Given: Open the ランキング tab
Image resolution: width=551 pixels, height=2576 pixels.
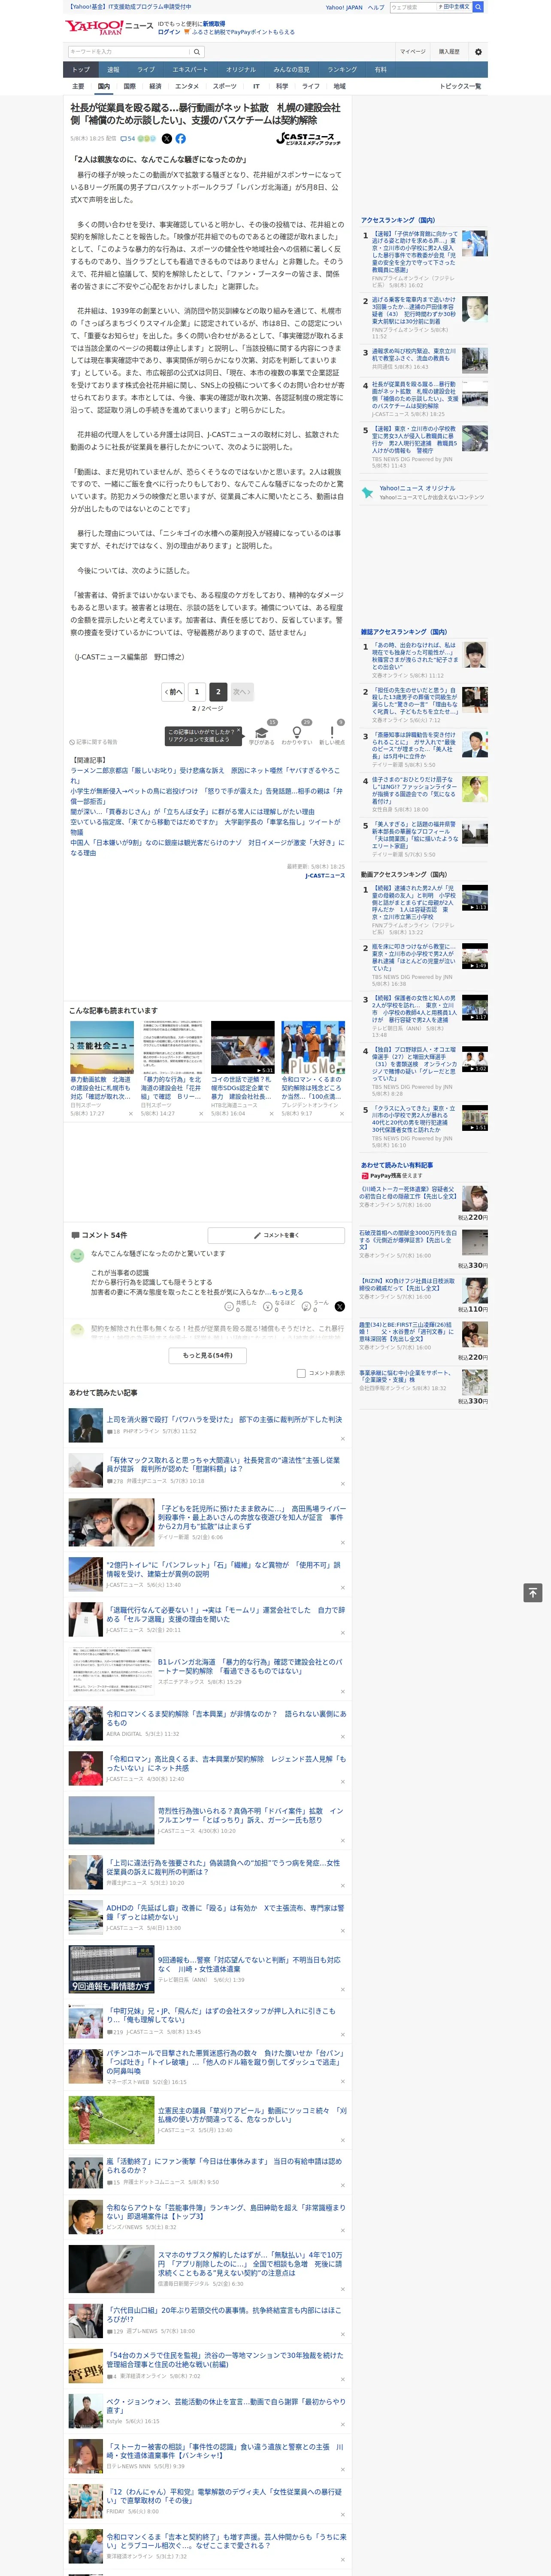Looking at the screenshot, I should pyautogui.click(x=342, y=70).
